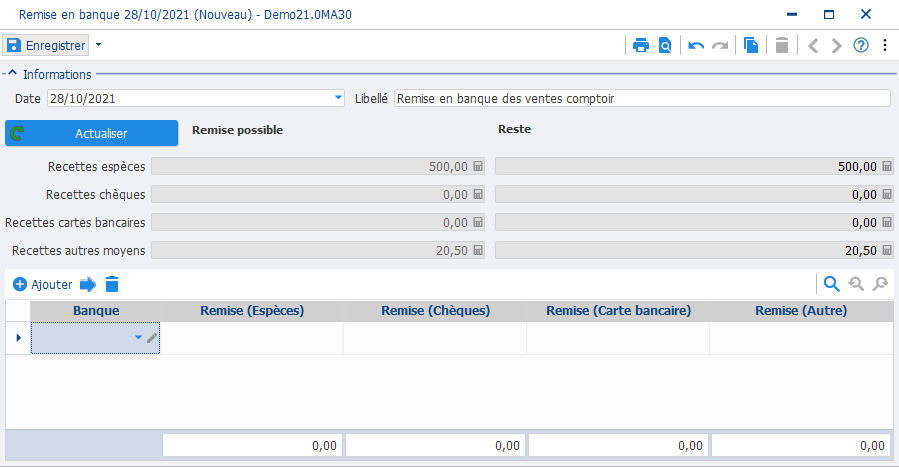Click the Remise (Autre) total 0,00
Image resolution: width=899 pixels, height=467 pixels.
[x=802, y=445]
